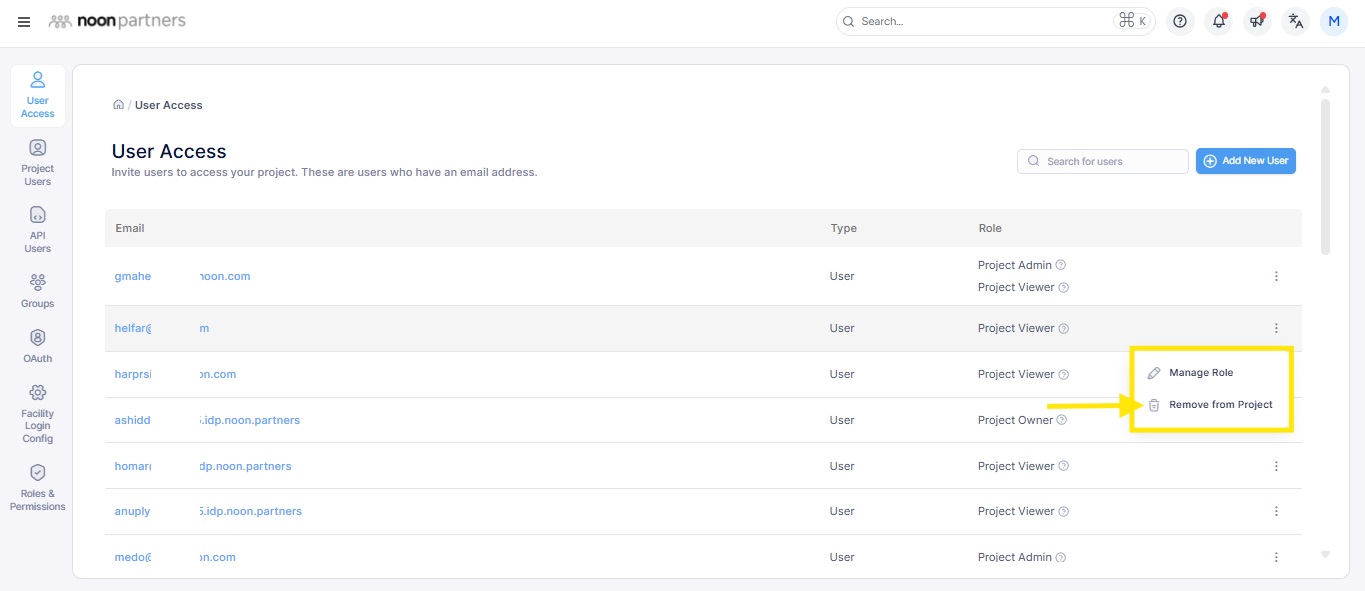1365x591 pixels.
Task: Expand actions menu for medo user row
Action: click(1276, 557)
